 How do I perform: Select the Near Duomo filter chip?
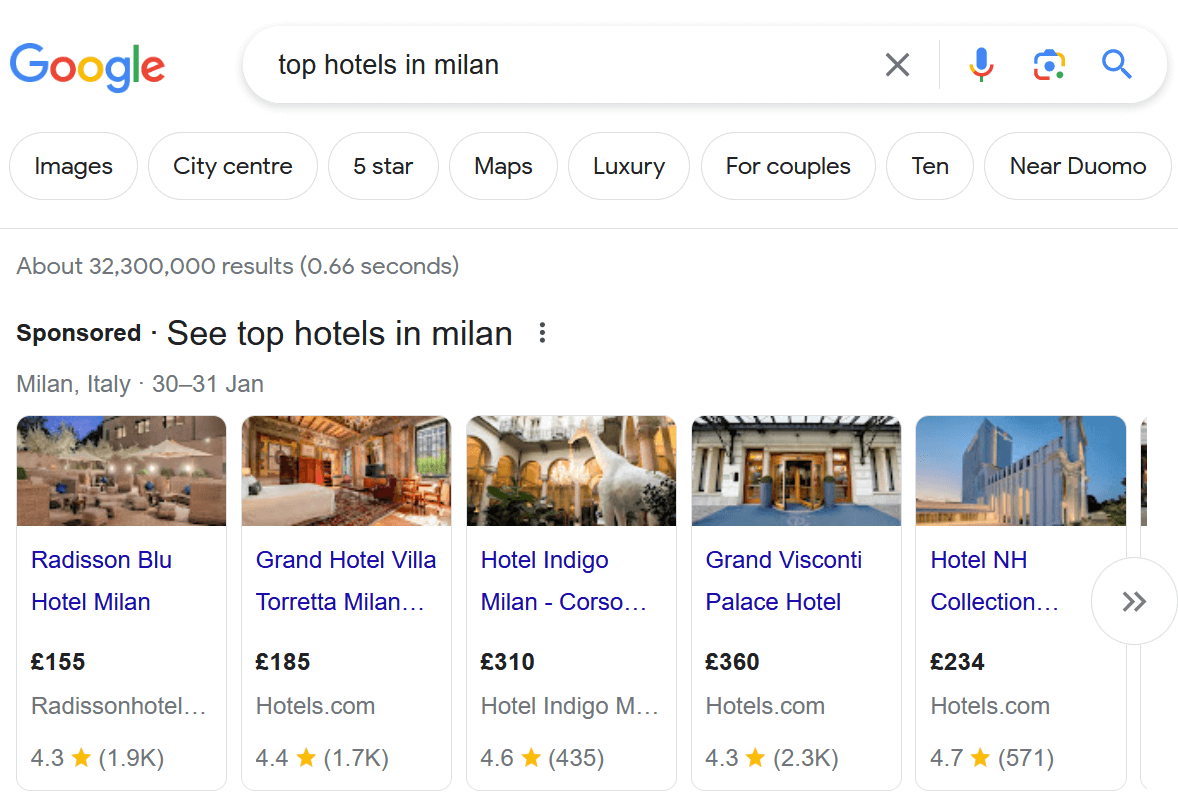tap(1077, 166)
